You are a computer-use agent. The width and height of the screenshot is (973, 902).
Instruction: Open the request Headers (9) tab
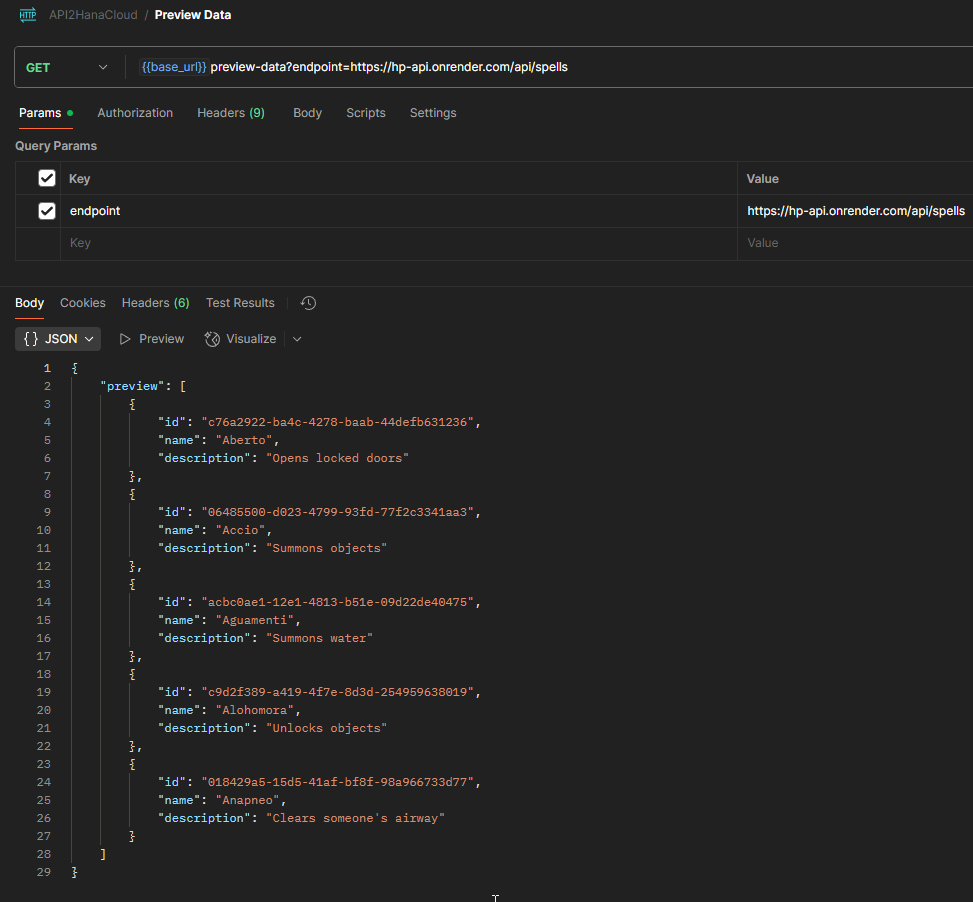coord(231,113)
